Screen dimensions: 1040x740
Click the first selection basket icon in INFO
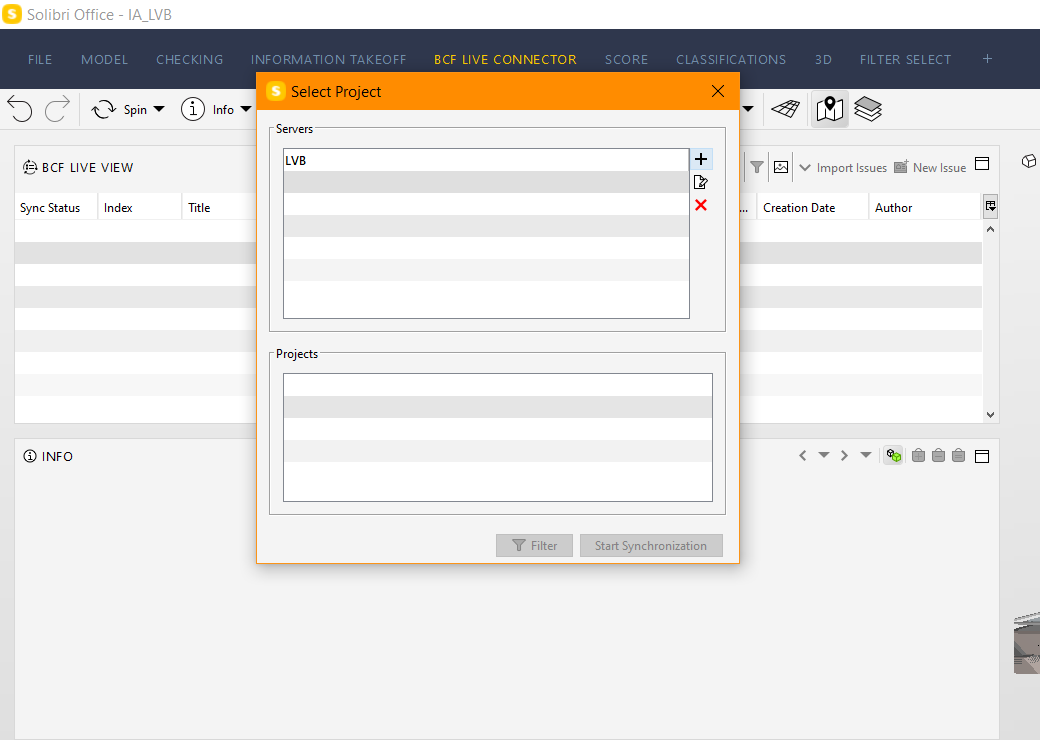pyautogui.click(x=918, y=455)
